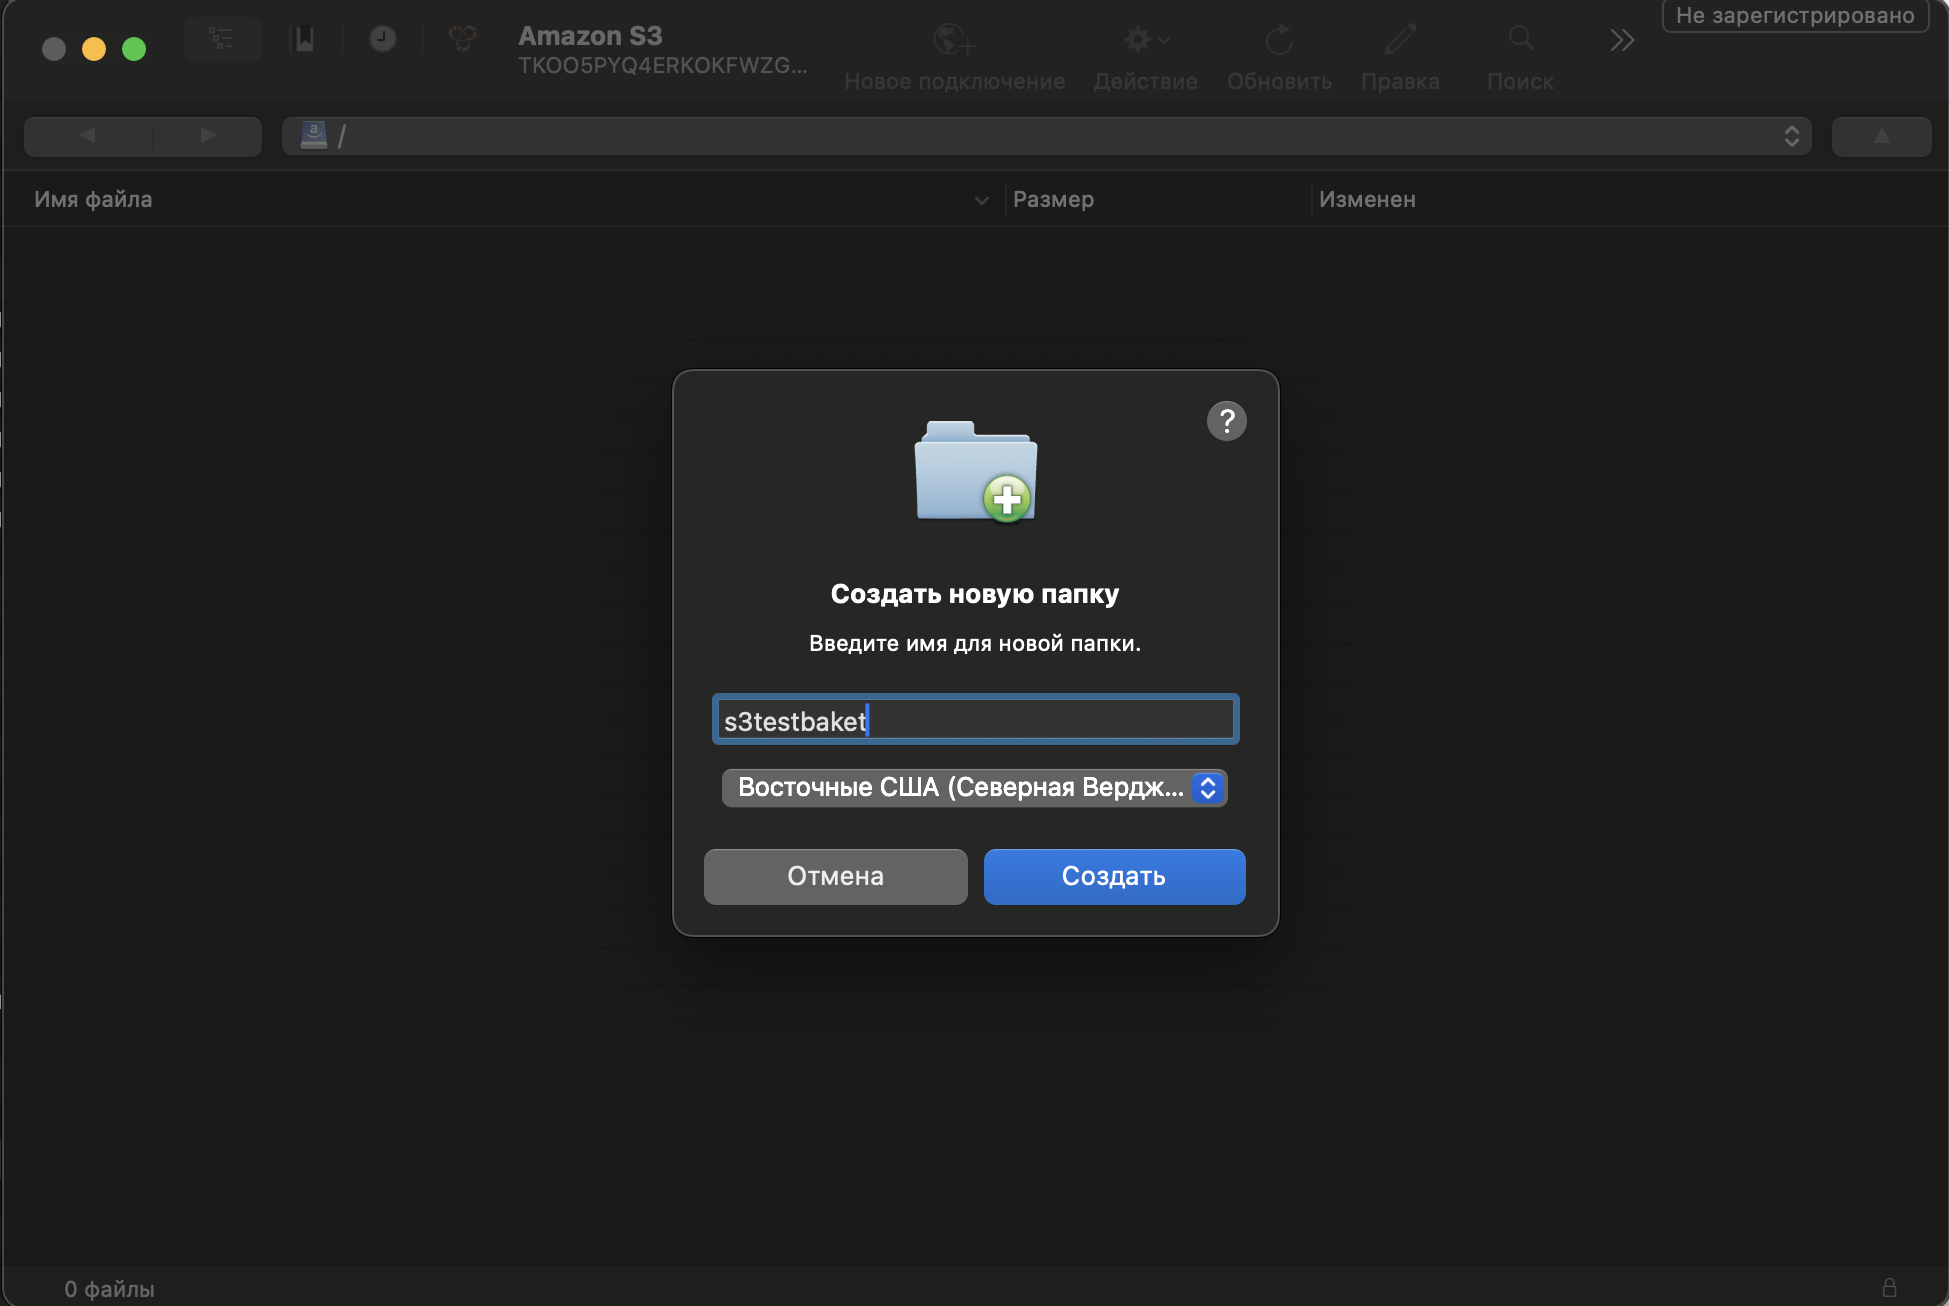Screen dimensions: 1949x1306
Task: Open help via the question mark icon
Action: (1226, 421)
